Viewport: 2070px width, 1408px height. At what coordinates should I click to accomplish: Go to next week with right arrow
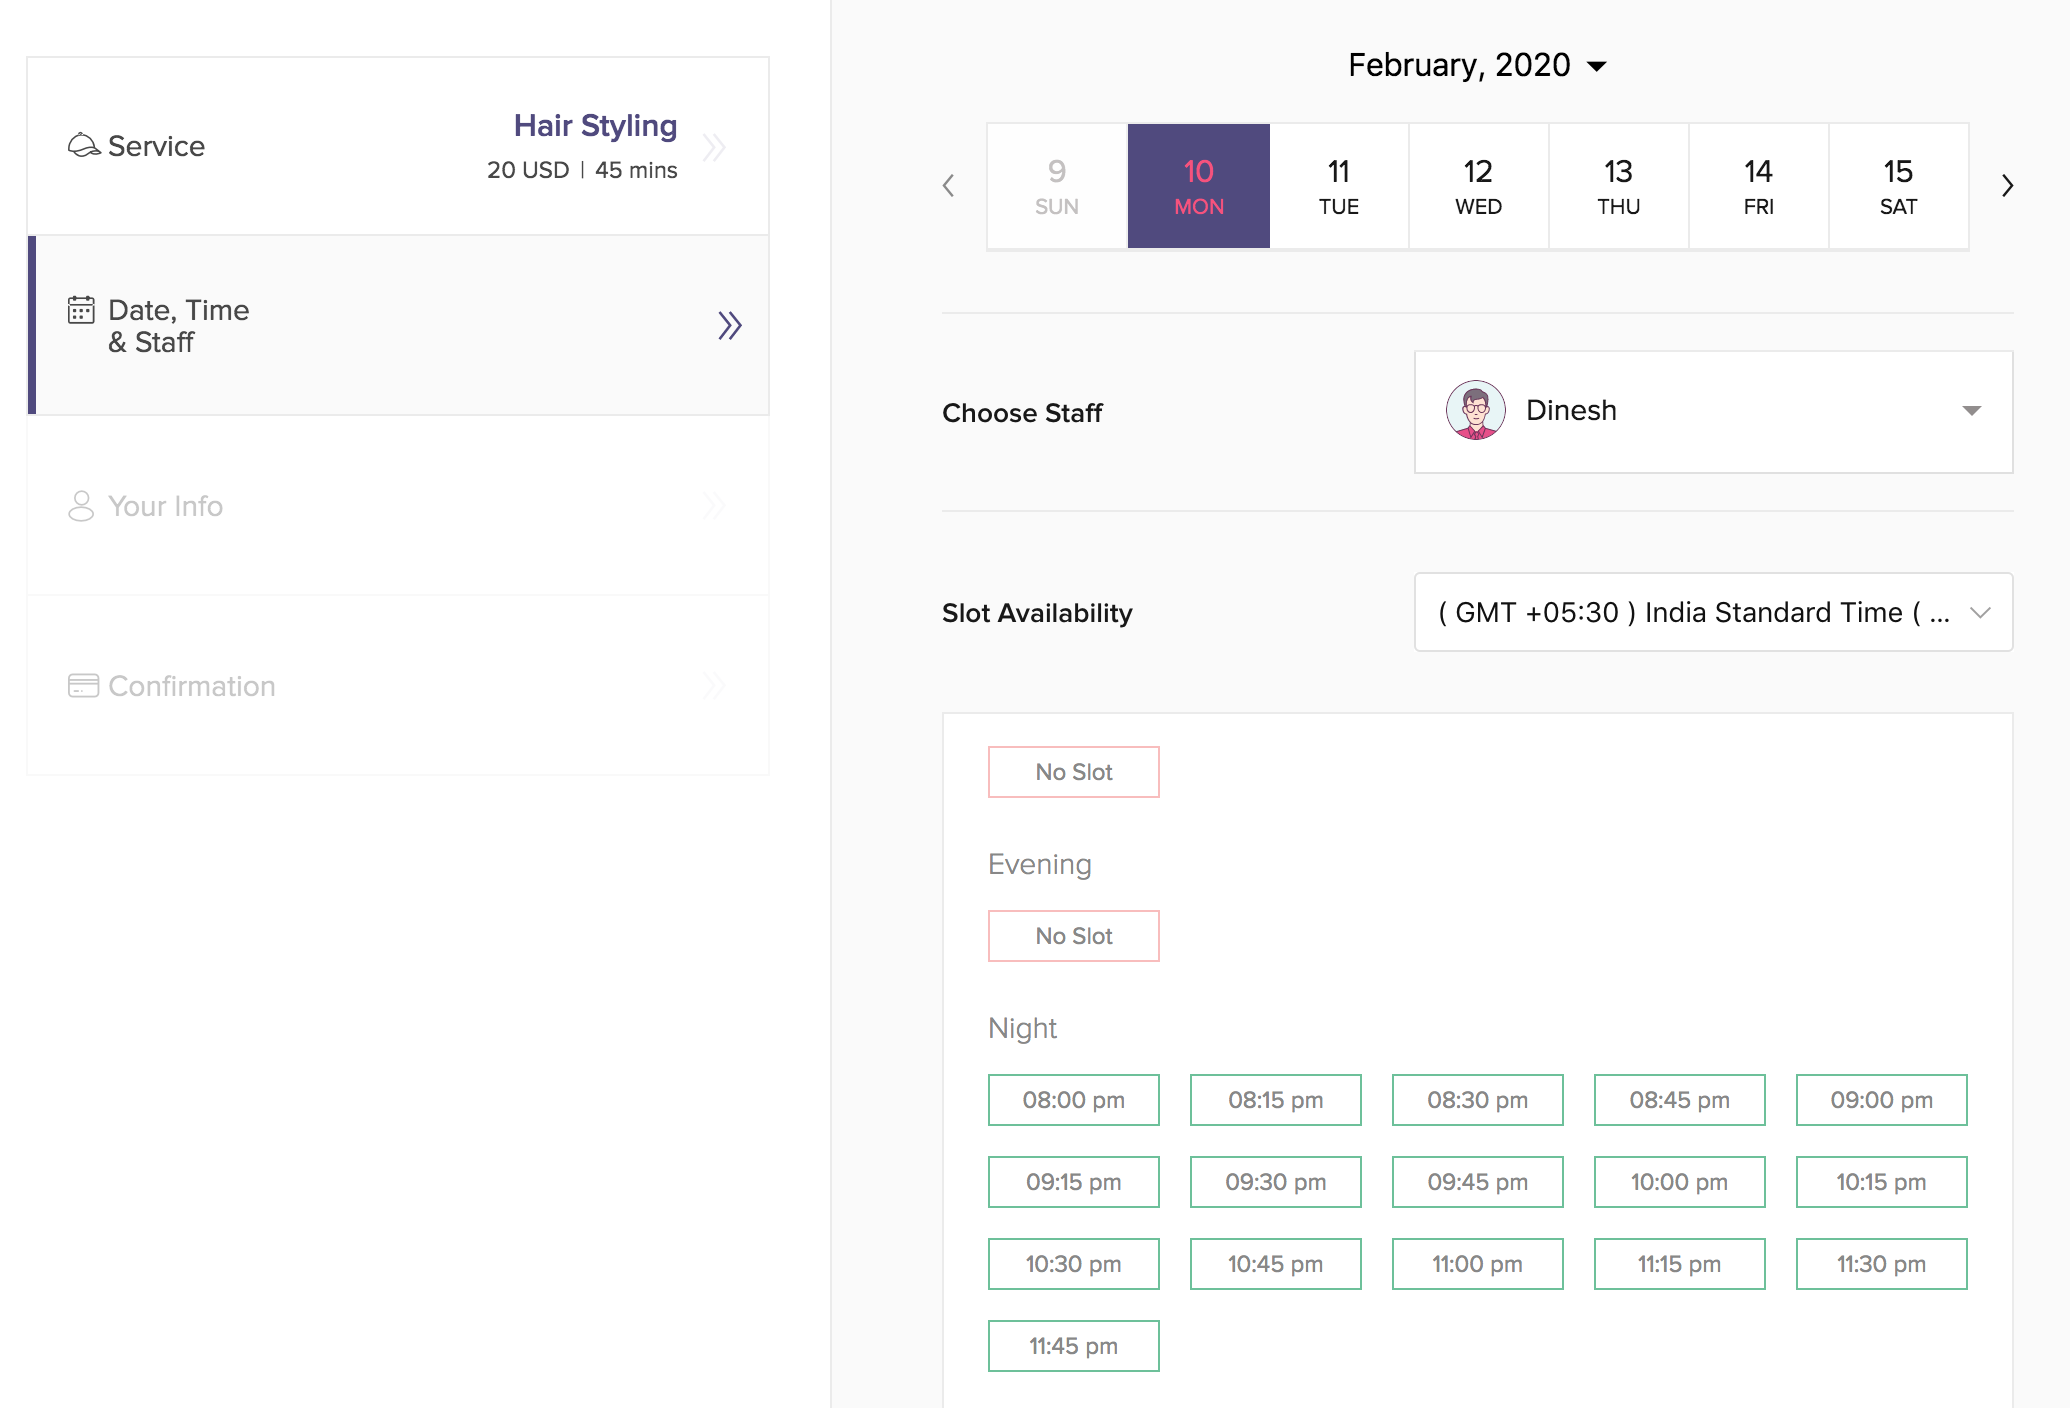(2007, 186)
